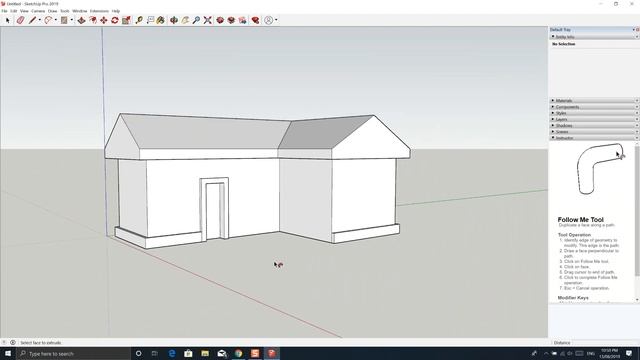Open Extension Manager ruby icon
The image size is (640, 360).
(x=256, y=20)
